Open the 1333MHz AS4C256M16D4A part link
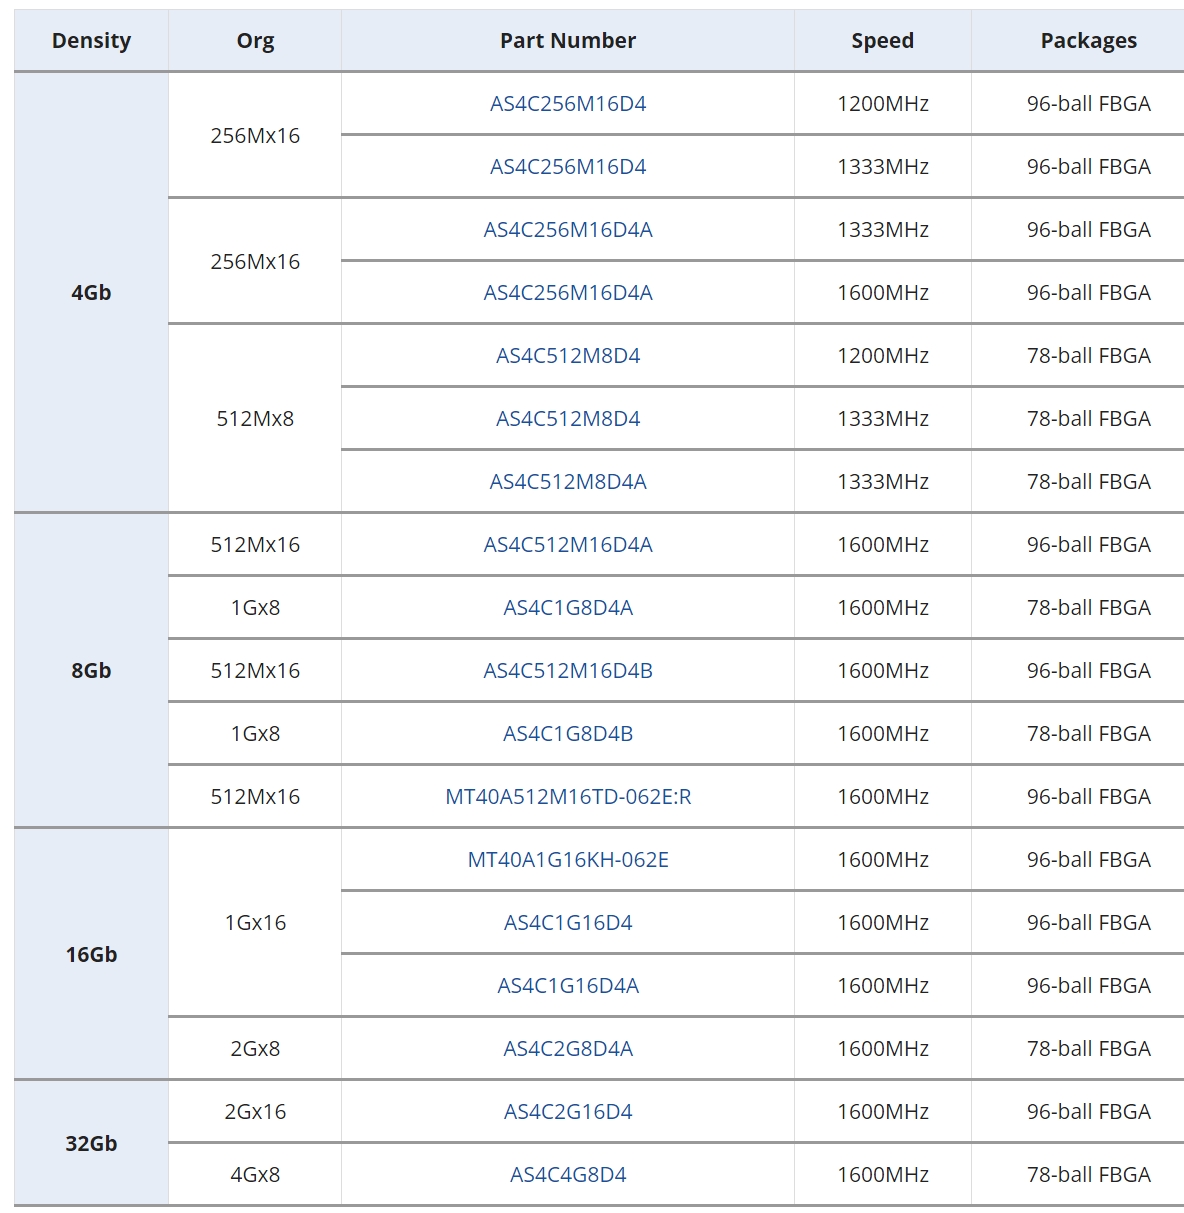This screenshot has height=1213, width=1184. point(567,230)
